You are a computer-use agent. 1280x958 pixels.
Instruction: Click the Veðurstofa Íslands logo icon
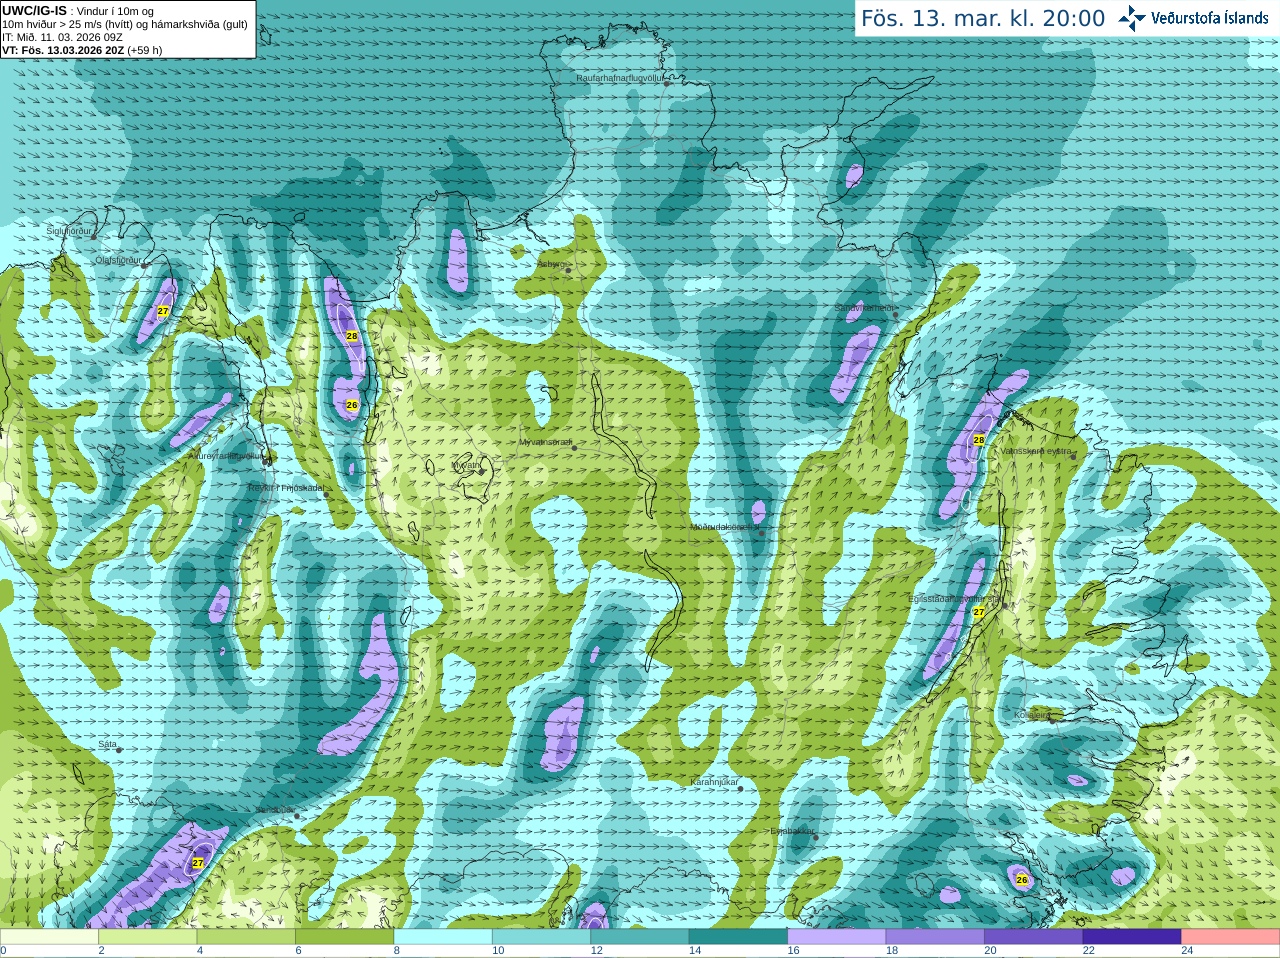coord(1132,18)
